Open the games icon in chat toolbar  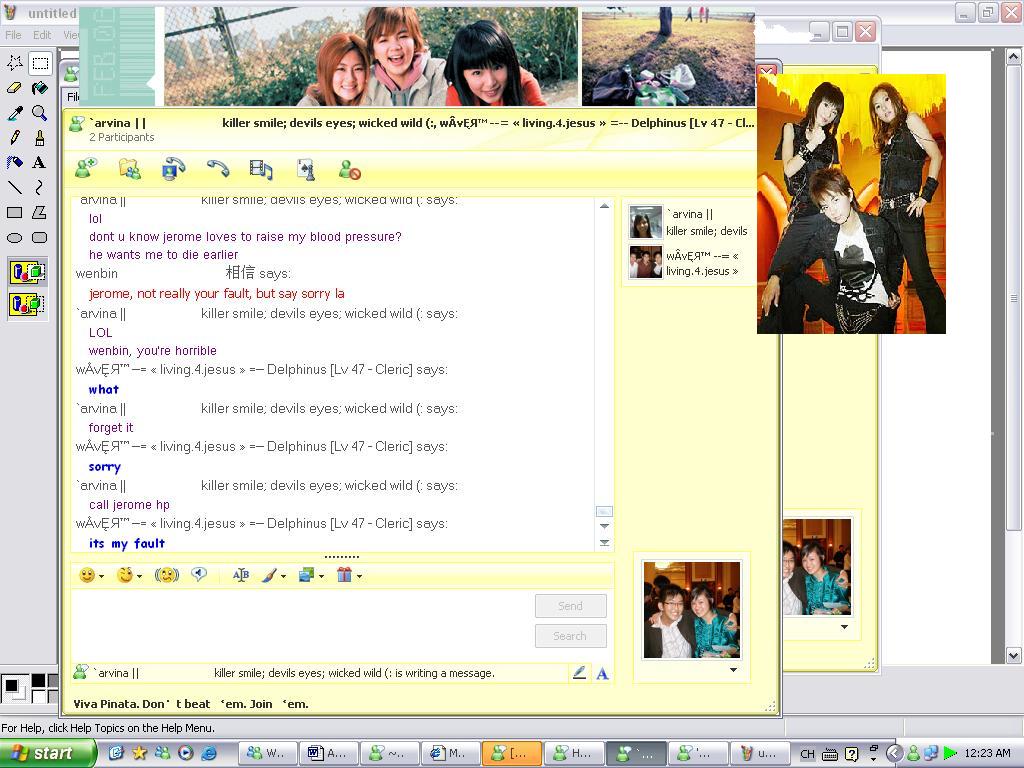(306, 169)
